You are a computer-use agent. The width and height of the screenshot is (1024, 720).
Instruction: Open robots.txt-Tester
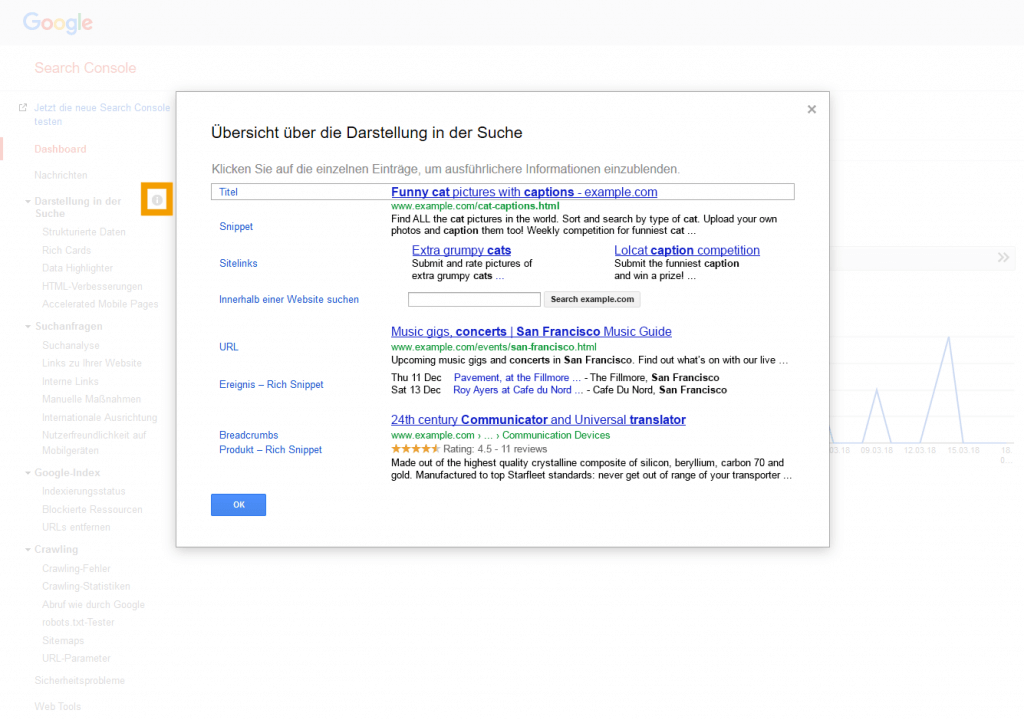78,623
